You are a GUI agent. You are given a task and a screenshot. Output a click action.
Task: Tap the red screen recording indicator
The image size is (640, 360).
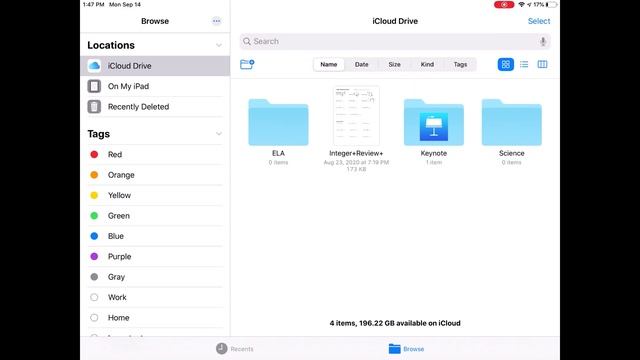(504, 4)
